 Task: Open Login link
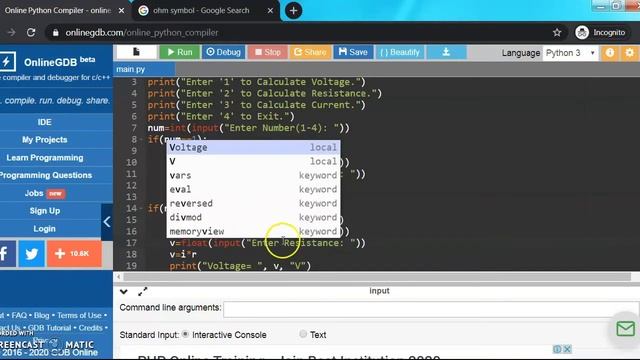click(44, 229)
